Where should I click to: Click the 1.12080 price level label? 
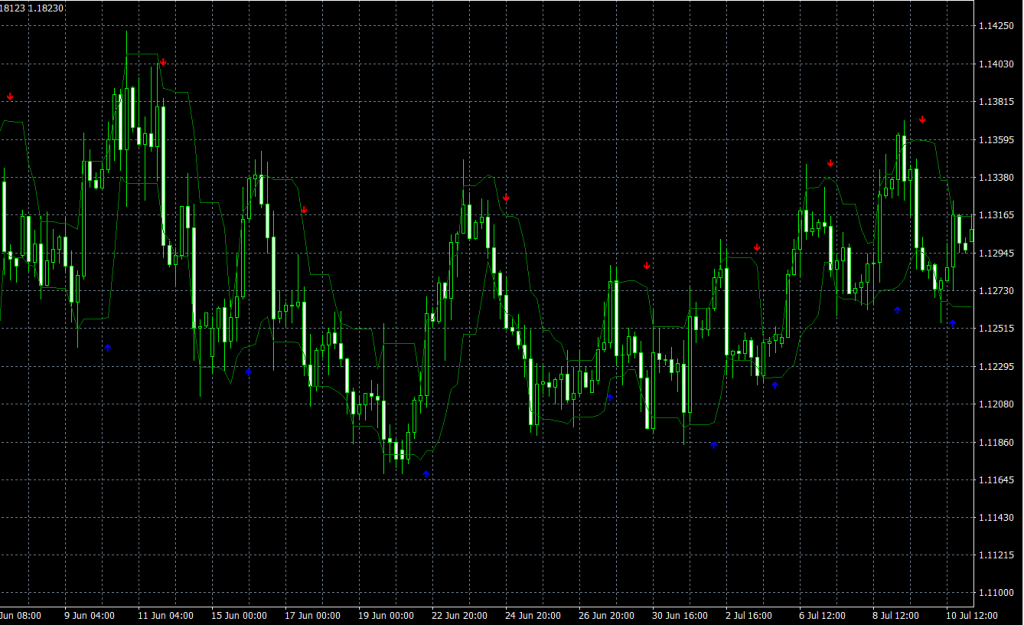coord(996,404)
